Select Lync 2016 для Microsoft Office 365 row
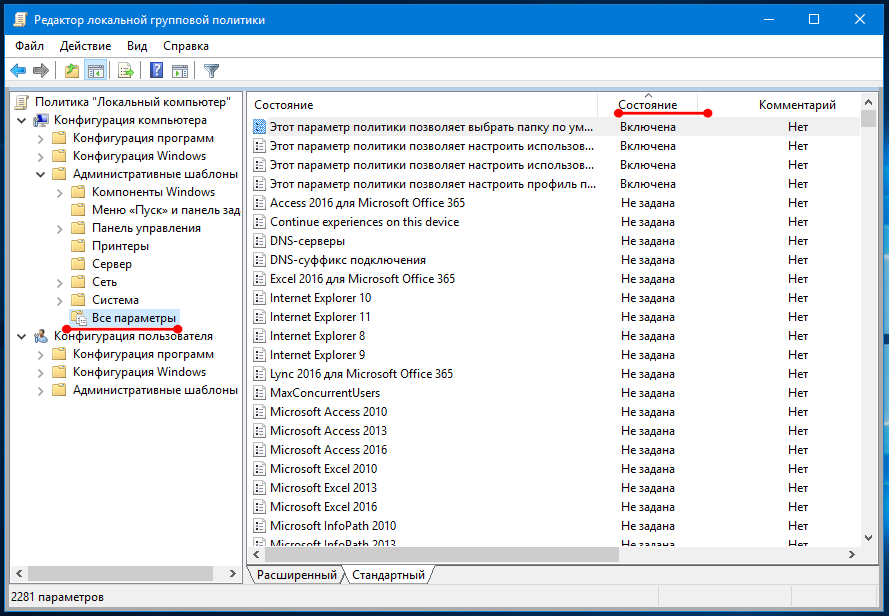The width and height of the screenshot is (889, 616). (x=361, y=374)
